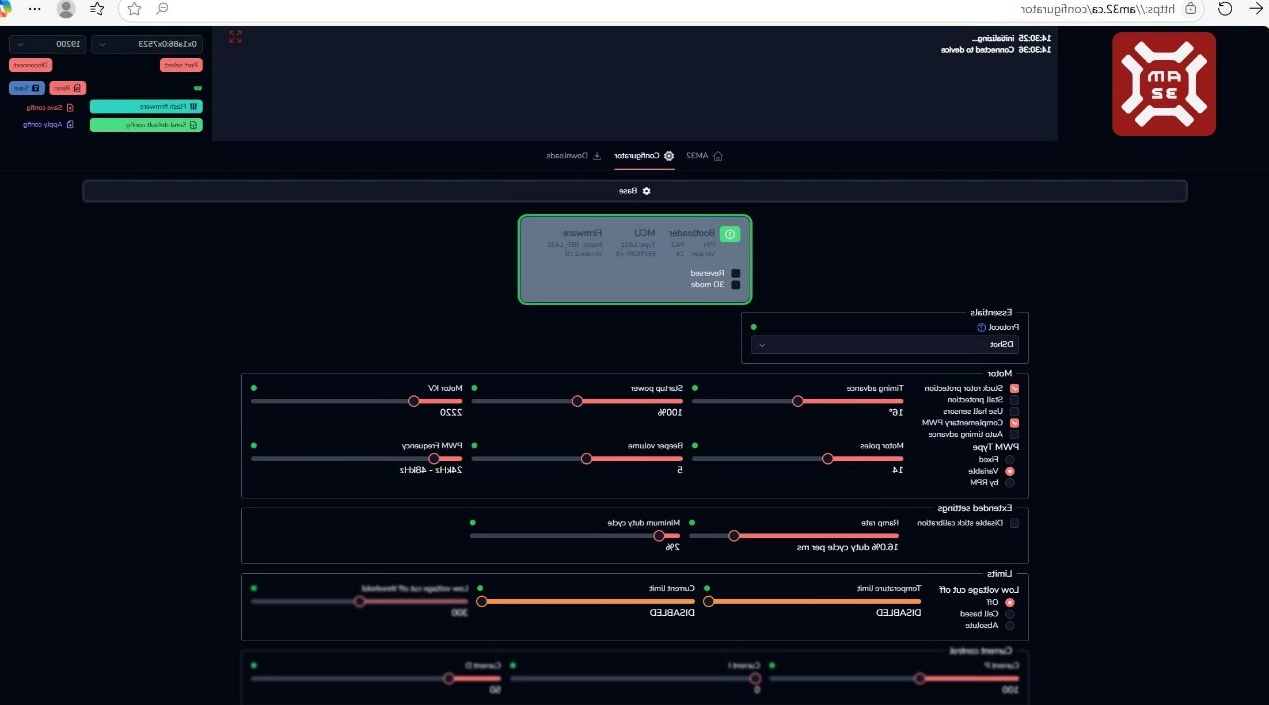The height and width of the screenshot is (705, 1269).
Task: Click the green info icon beside Bootloader
Action: pyautogui.click(x=730, y=234)
